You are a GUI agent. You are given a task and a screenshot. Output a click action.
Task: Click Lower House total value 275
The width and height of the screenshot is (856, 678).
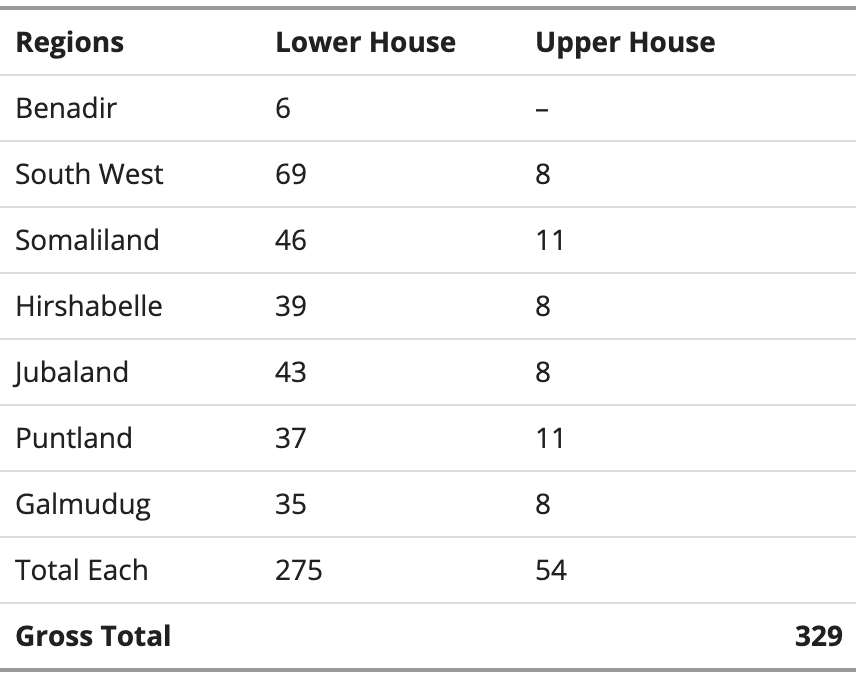coord(299,570)
